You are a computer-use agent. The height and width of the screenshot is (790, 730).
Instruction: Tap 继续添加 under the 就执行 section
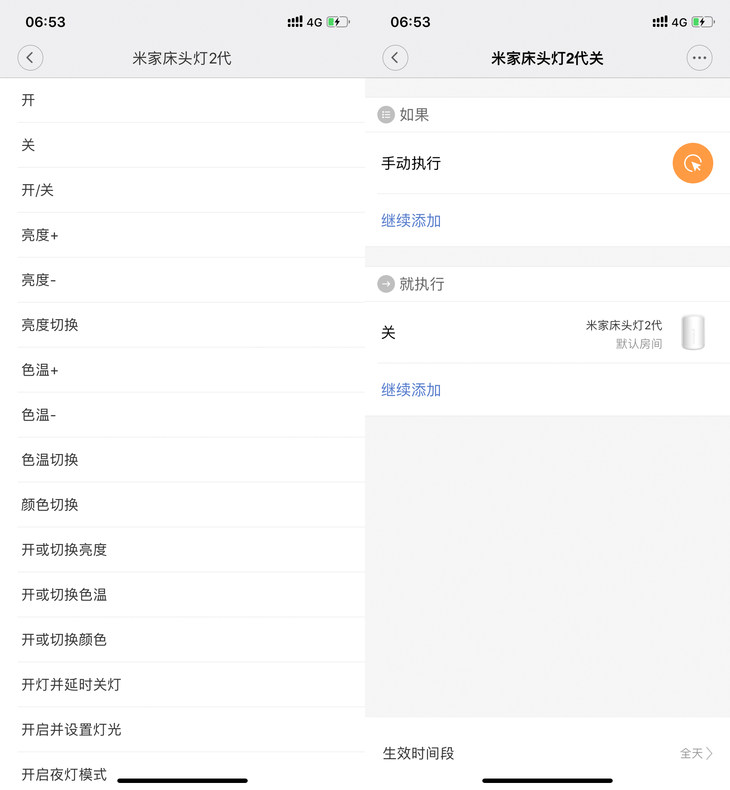(x=411, y=390)
